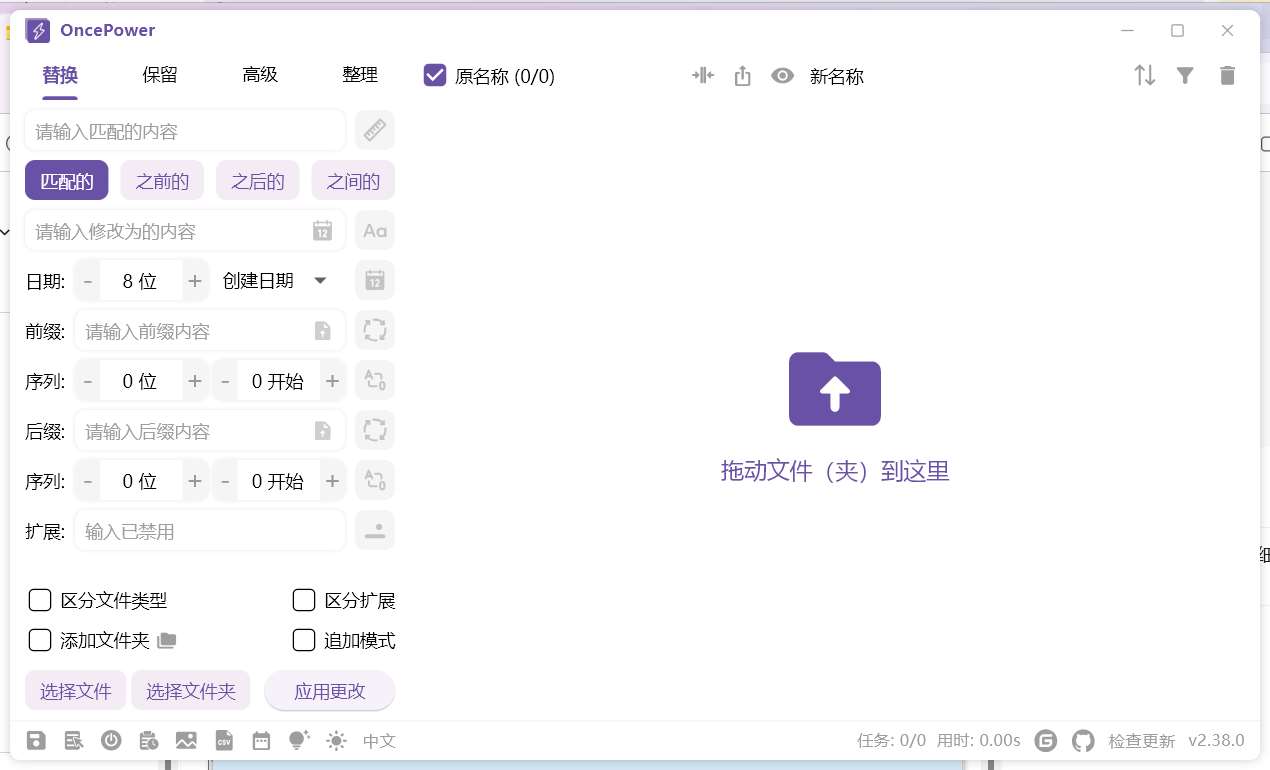
Task: Enable the 区分文件类型 checkbox
Action: click(x=40, y=600)
